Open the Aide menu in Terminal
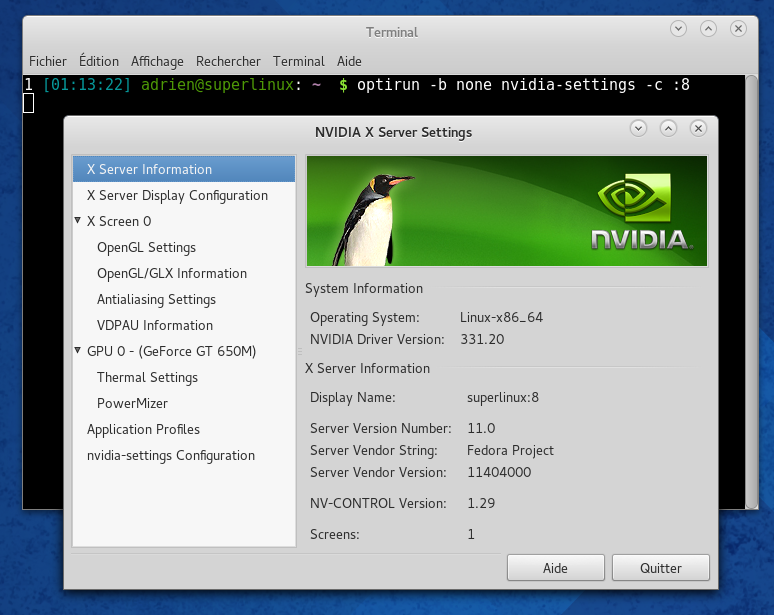774x615 pixels. [x=349, y=61]
